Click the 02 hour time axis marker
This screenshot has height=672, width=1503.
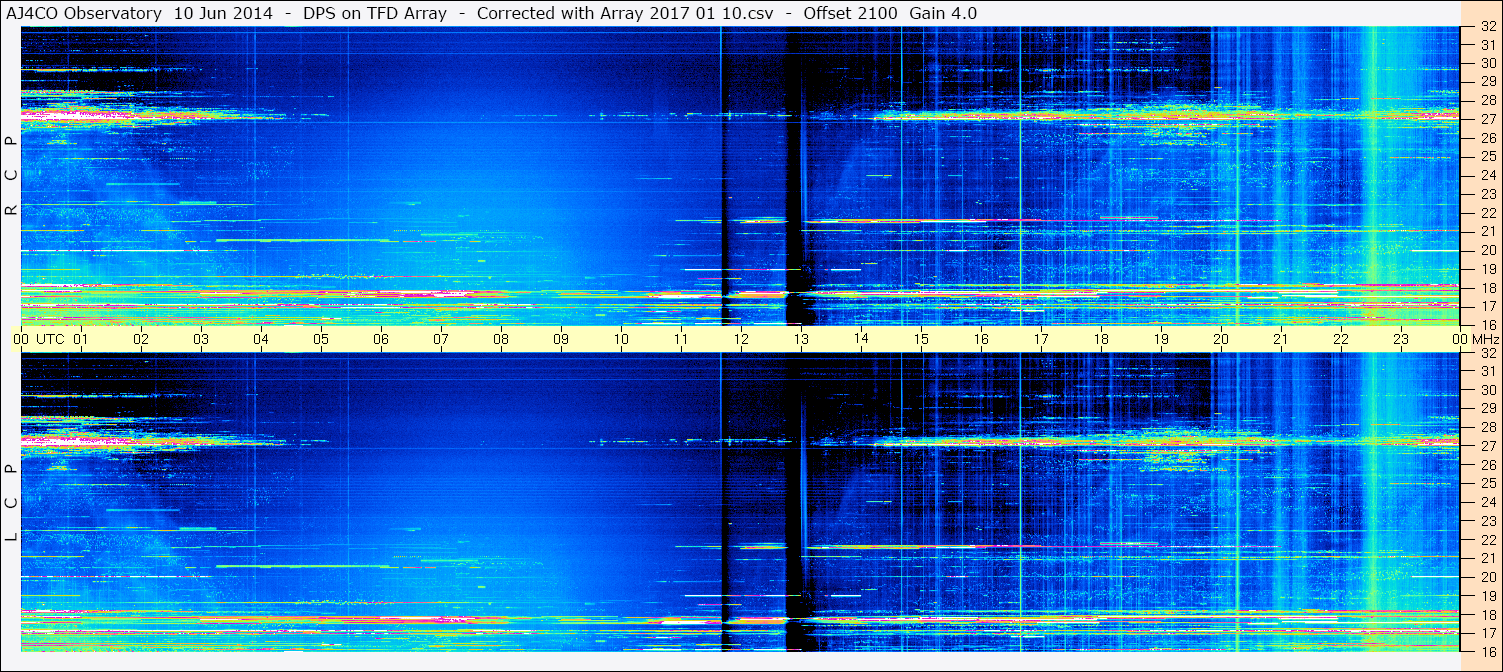click(x=141, y=339)
